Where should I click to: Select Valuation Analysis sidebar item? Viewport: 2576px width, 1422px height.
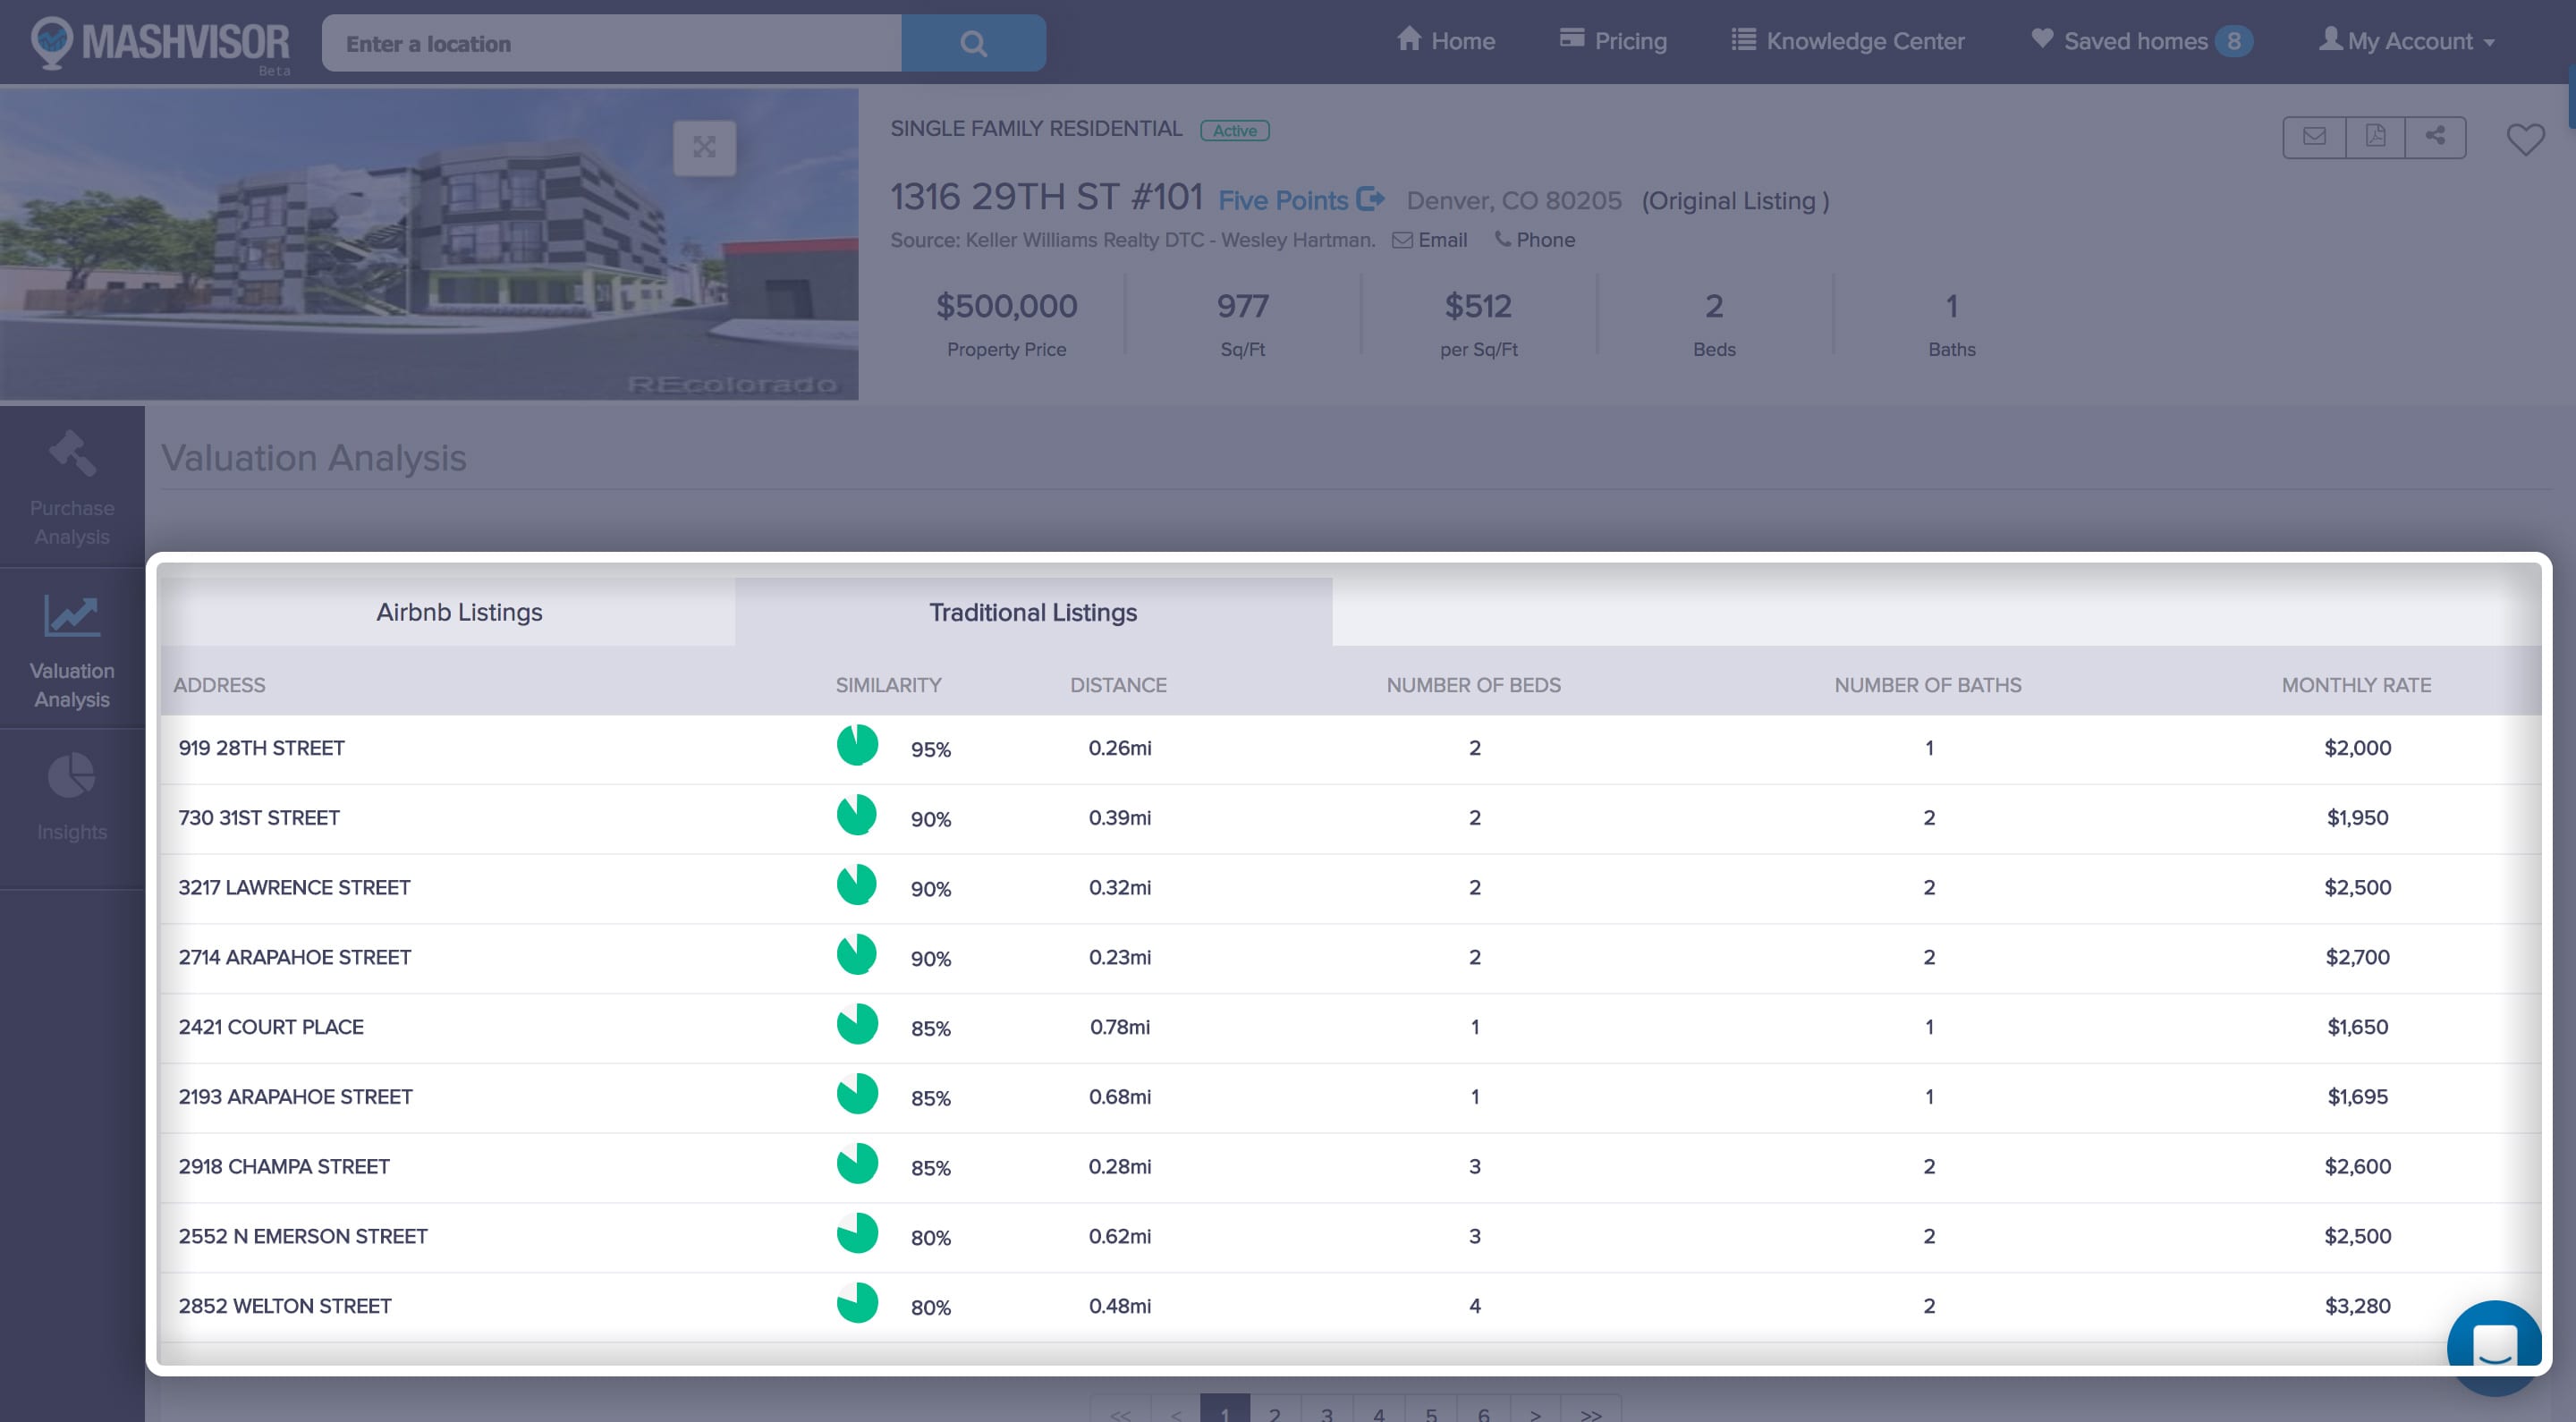(72, 650)
